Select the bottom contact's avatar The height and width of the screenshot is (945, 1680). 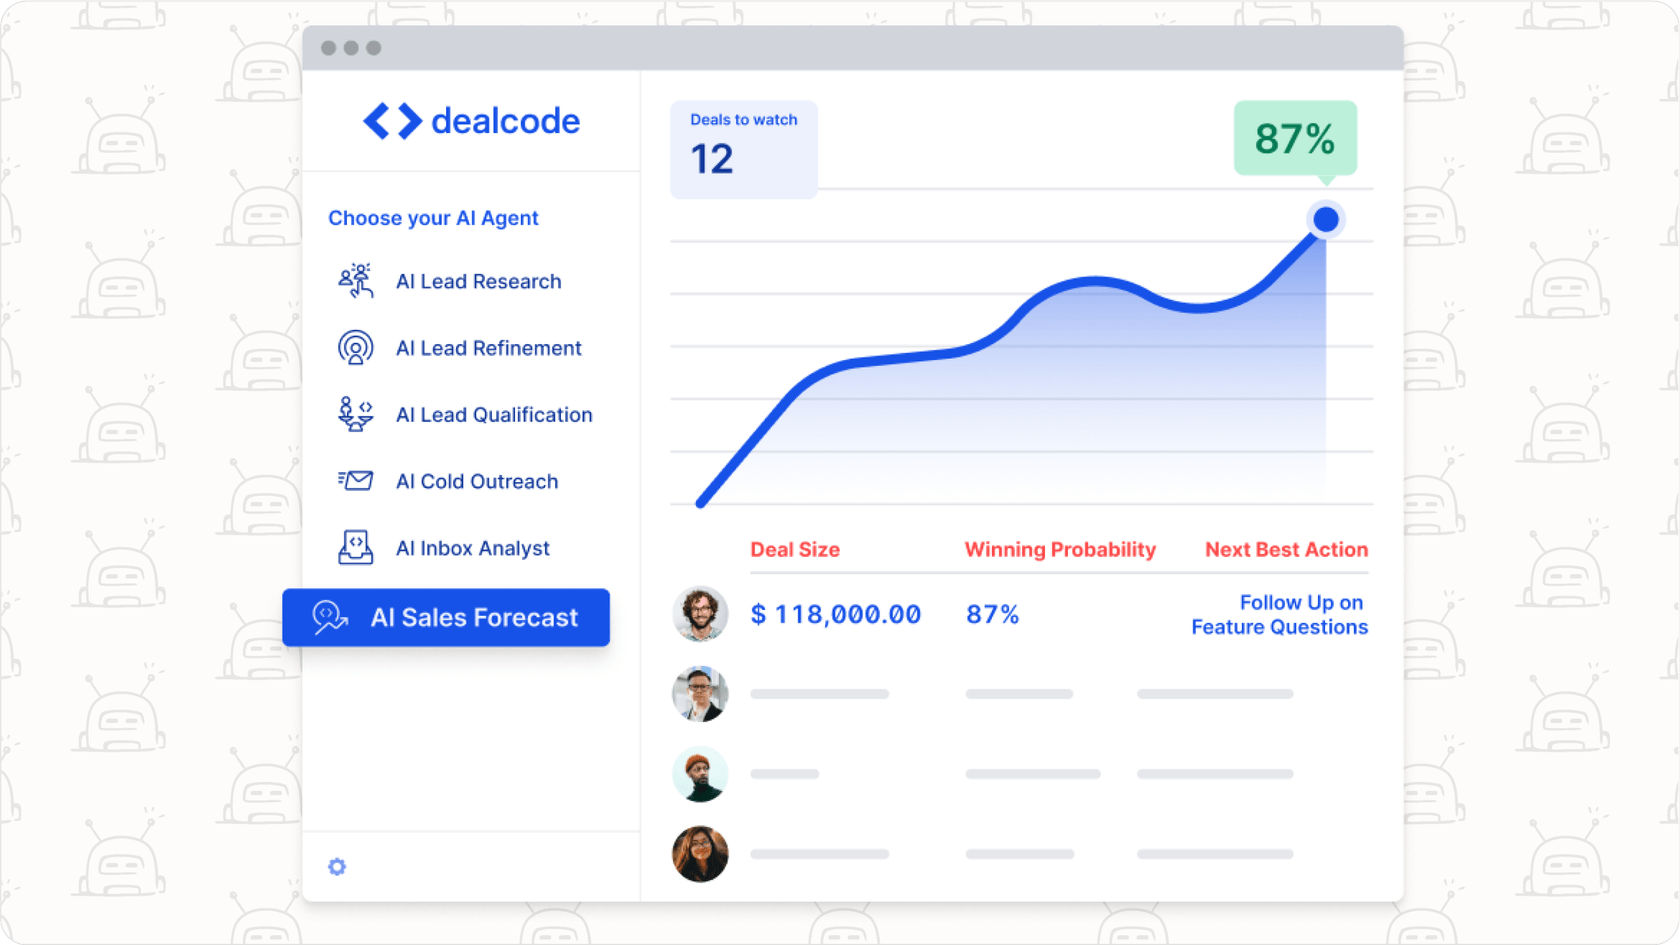(699, 854)
